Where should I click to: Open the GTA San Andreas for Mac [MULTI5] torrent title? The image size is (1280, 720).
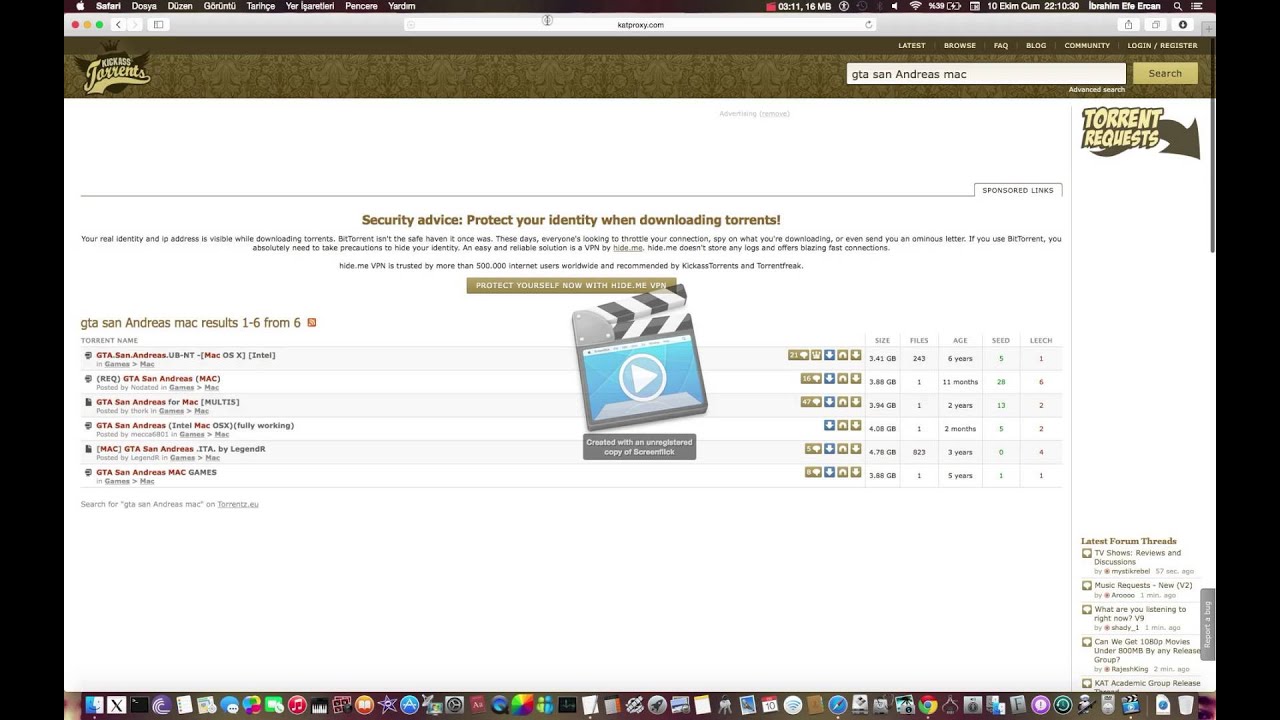[168, 402]
